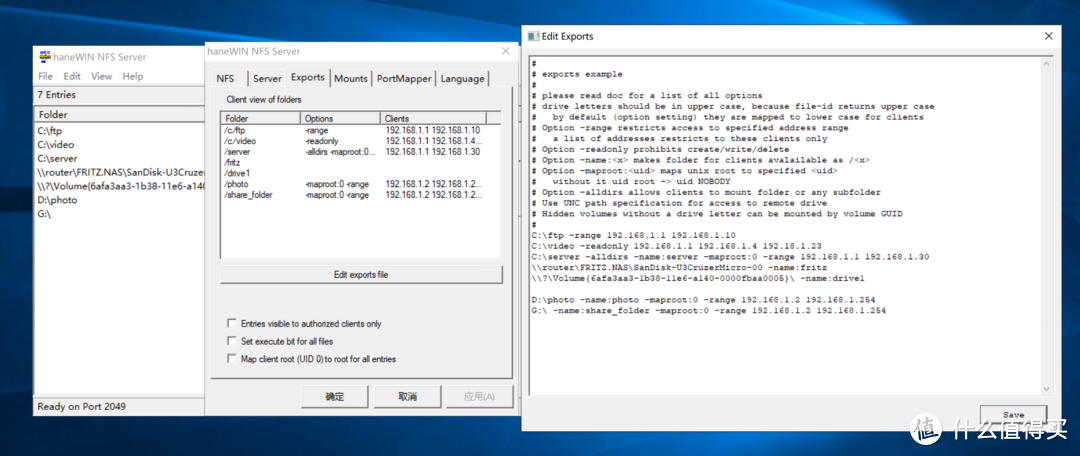Click the Options column header

(340, 118)
